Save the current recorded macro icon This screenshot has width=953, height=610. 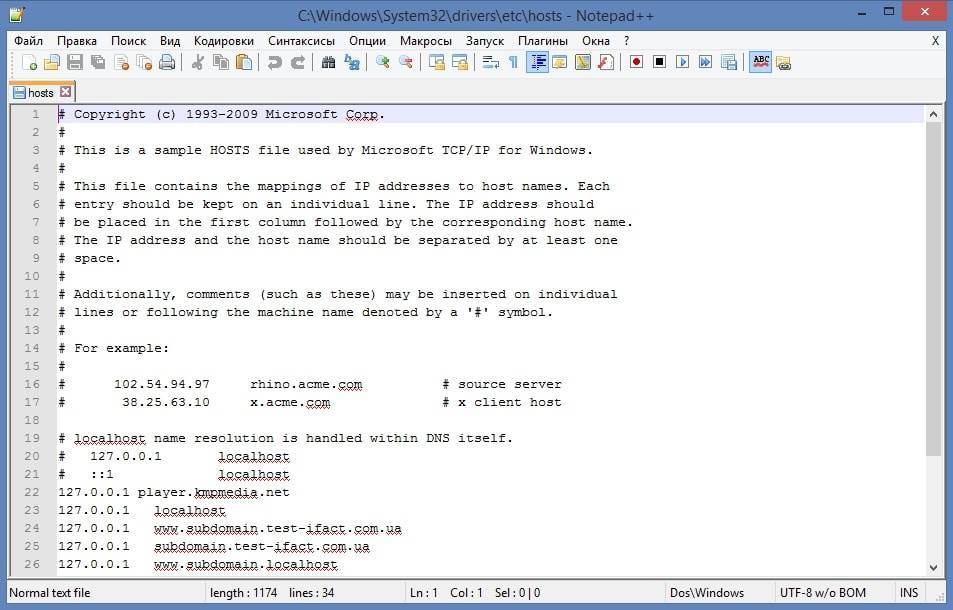click(729, 62)
